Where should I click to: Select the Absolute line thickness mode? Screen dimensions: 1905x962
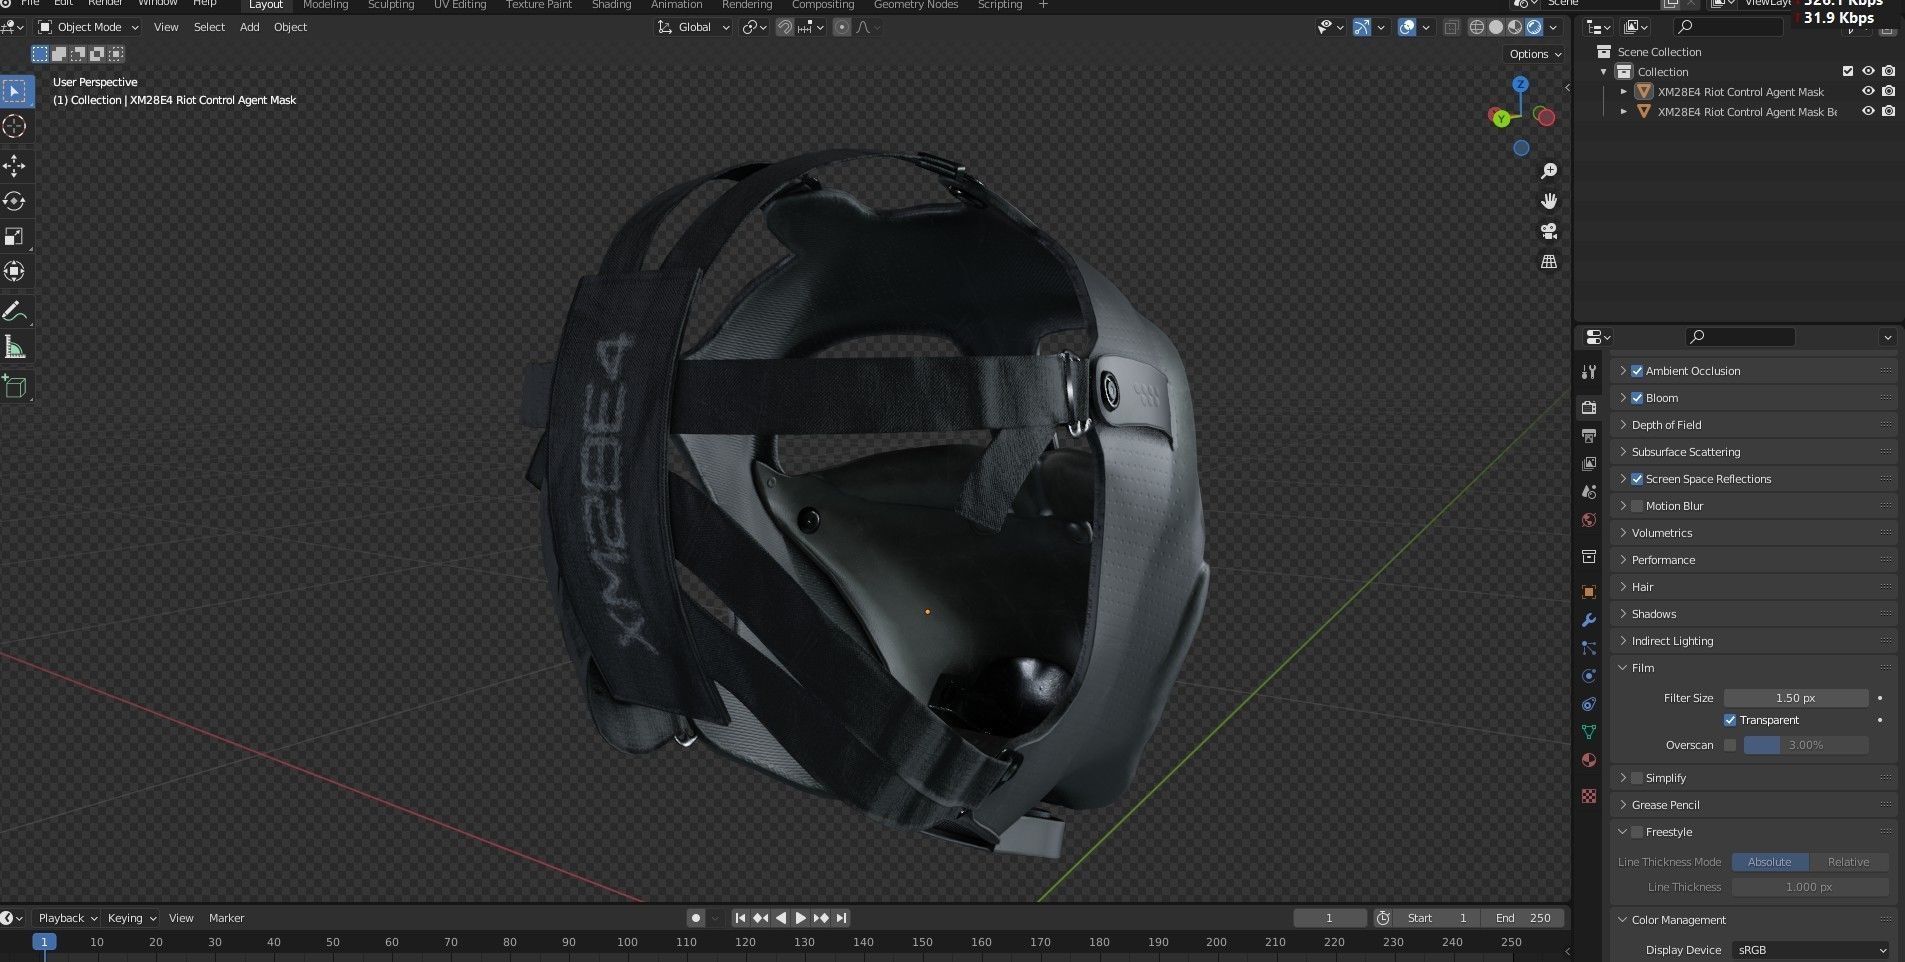point(1770,861)
